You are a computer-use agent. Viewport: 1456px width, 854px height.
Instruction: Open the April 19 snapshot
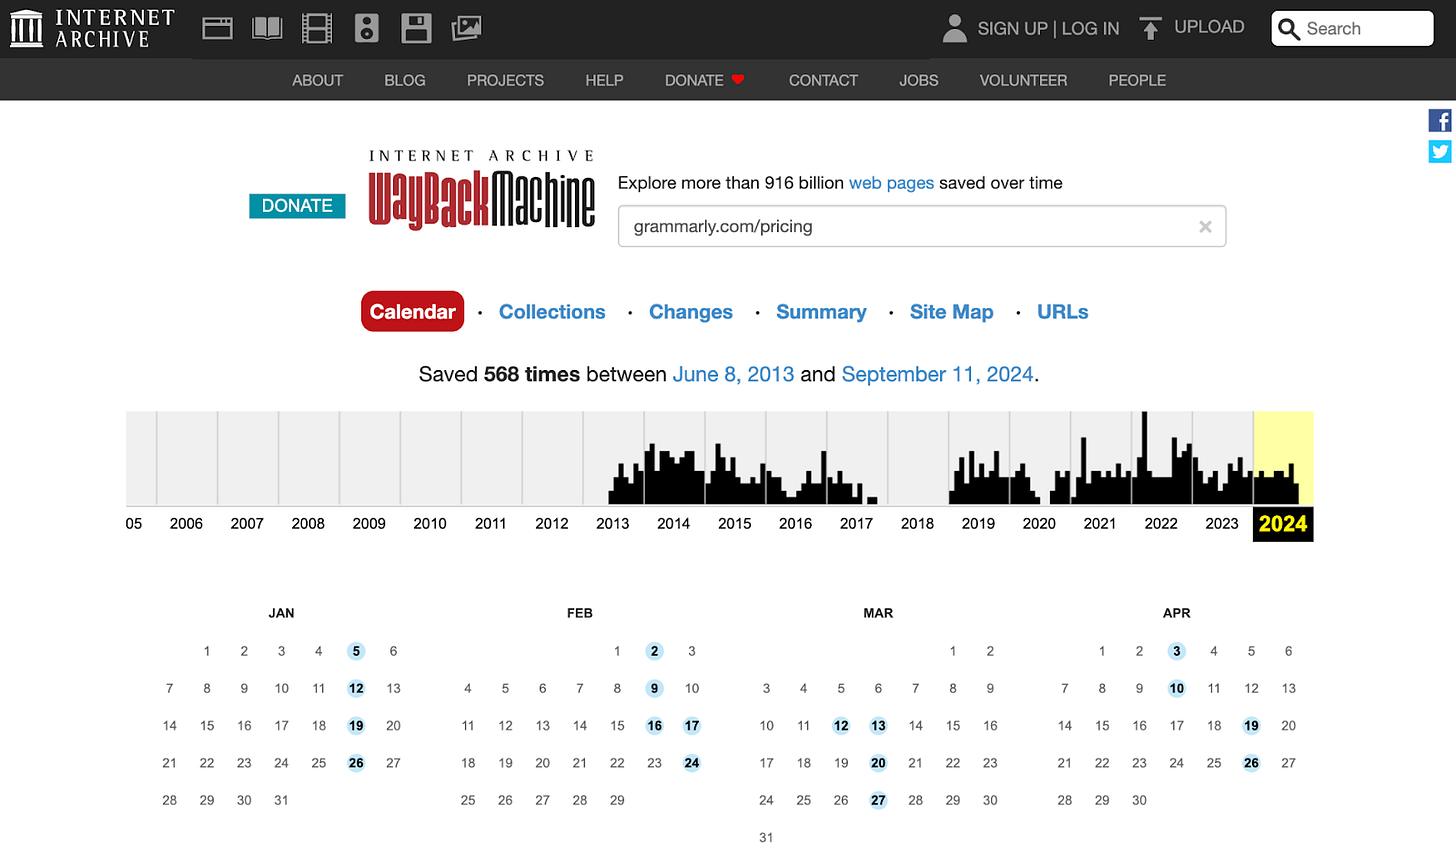1251,726
